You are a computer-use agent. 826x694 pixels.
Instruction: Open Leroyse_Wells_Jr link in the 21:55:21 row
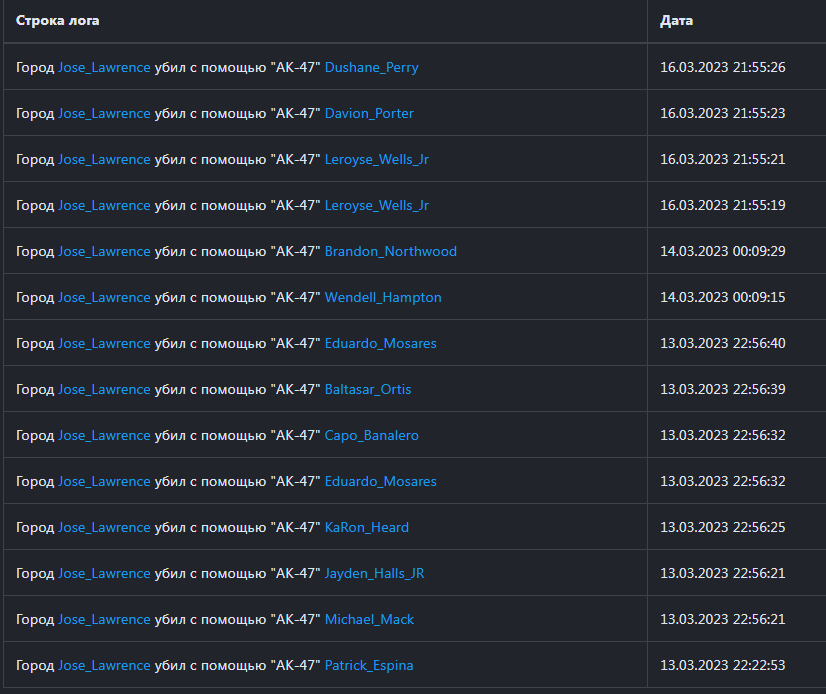pos(376,160)
